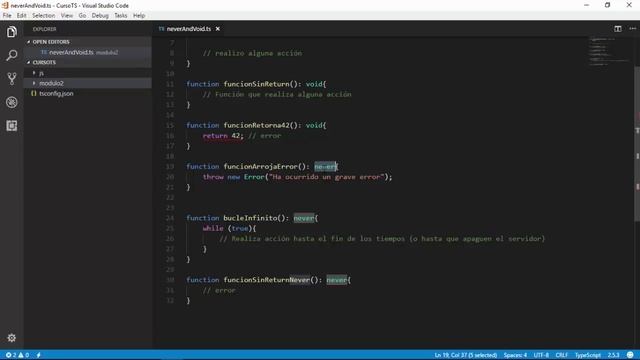Viewport: 640px width, 360px height.
Task: Open the Extensions view
Action: pos(11,126)
